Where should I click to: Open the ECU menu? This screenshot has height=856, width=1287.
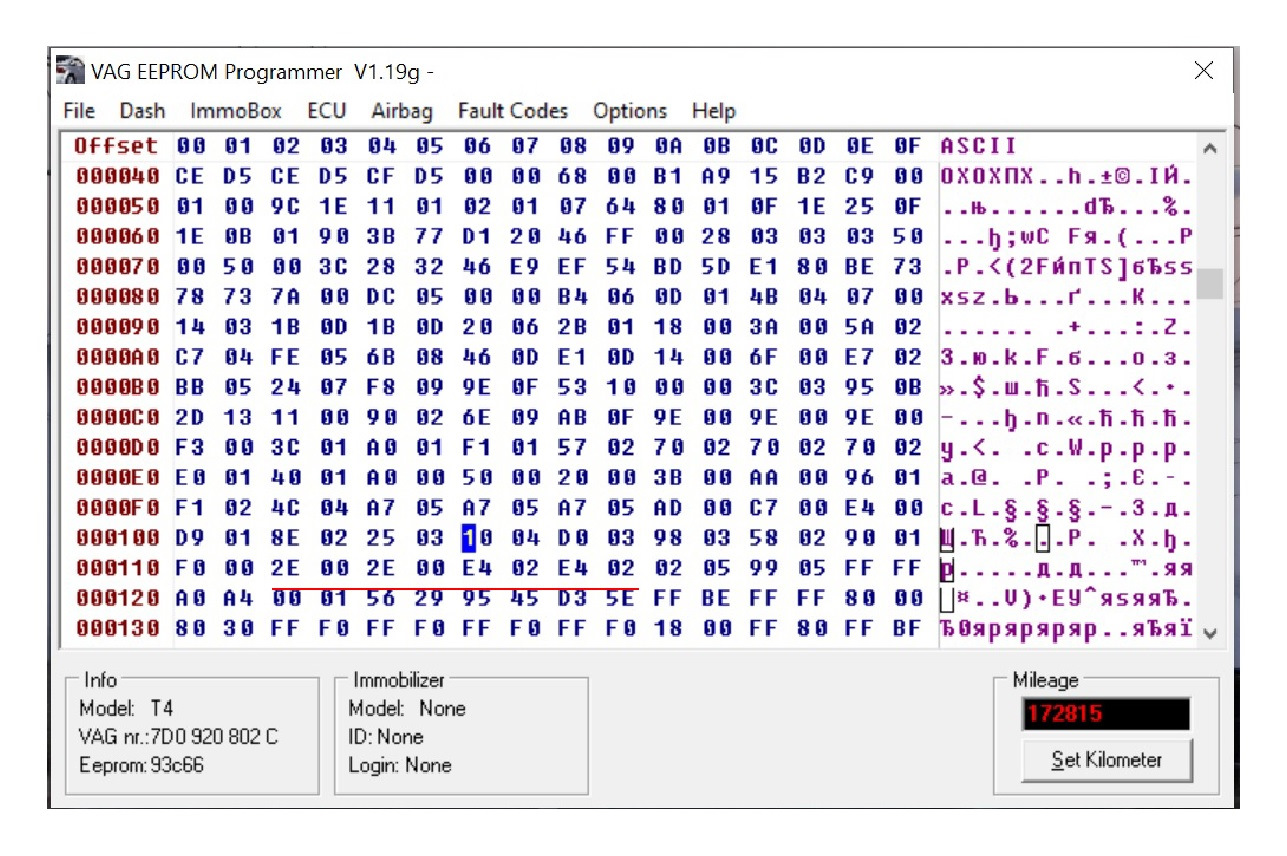pyautogui.click(x=327, y=111)
